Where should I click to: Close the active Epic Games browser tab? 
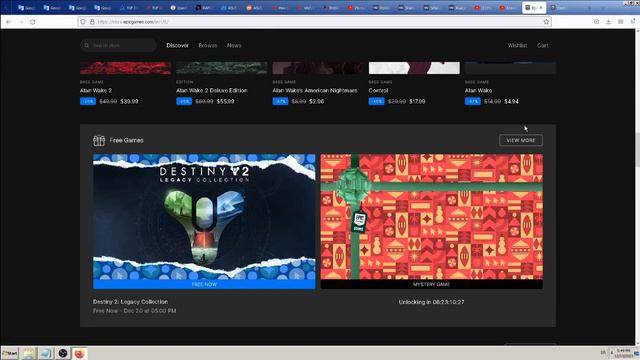coord(541,8)
